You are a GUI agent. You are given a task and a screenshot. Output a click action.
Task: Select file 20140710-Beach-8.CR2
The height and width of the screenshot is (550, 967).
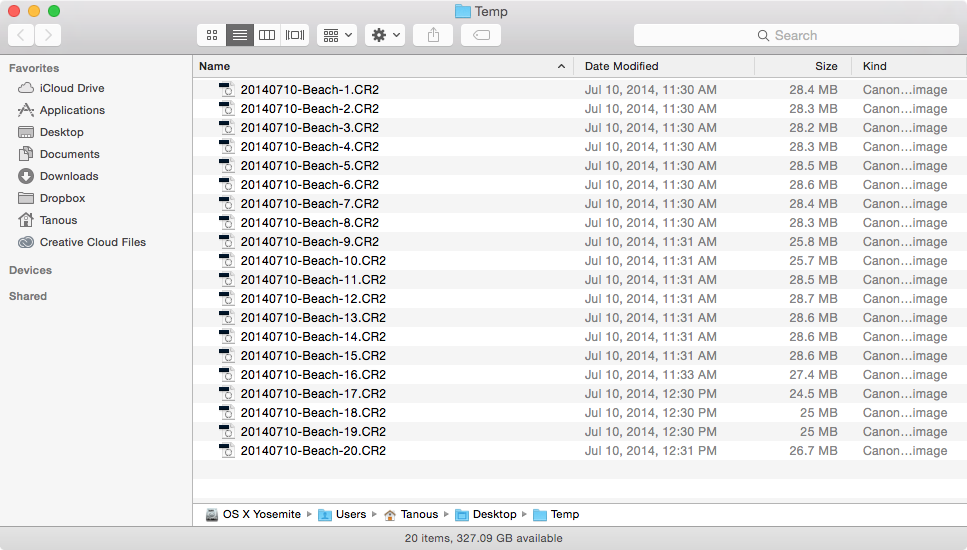[310, 223]
